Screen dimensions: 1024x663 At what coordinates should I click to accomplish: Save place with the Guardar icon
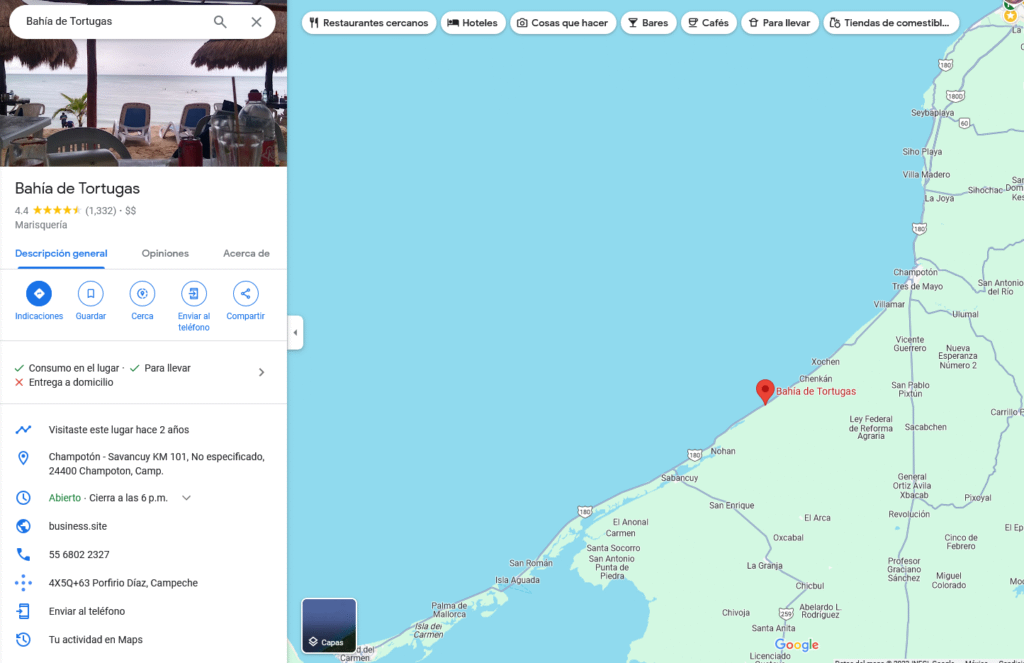(91, 294)
